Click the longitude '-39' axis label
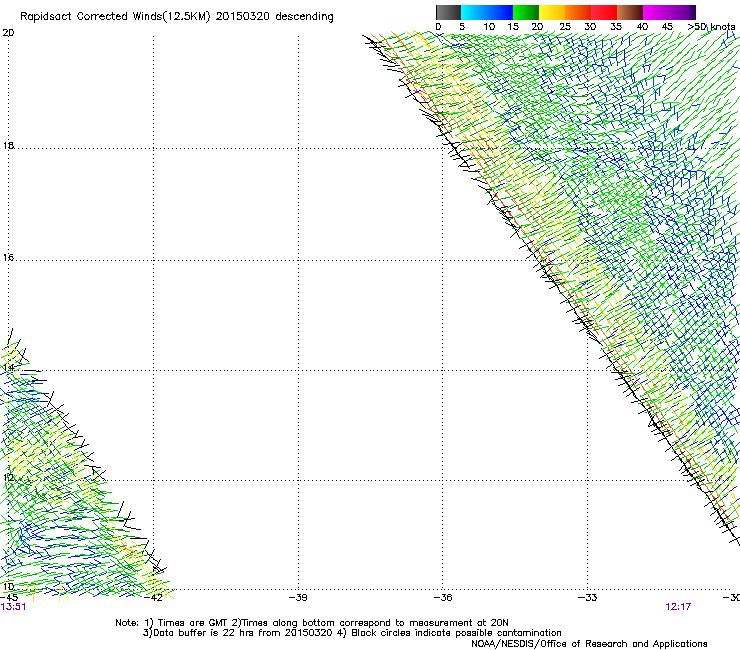 pos(298,598)
